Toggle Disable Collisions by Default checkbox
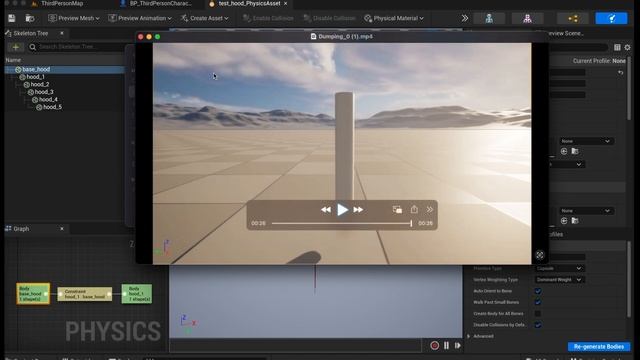 coord(538,325)
